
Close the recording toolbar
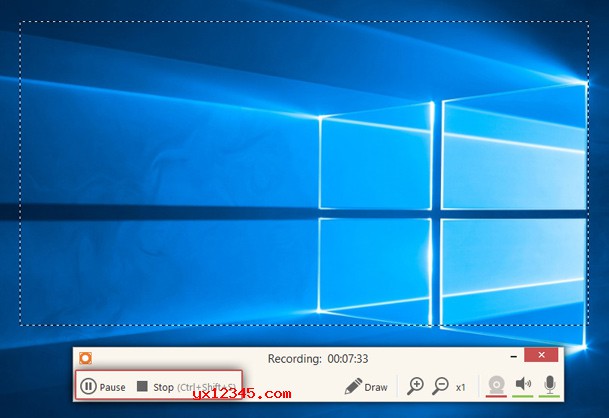pyautogui.click(x=541, y=355)
